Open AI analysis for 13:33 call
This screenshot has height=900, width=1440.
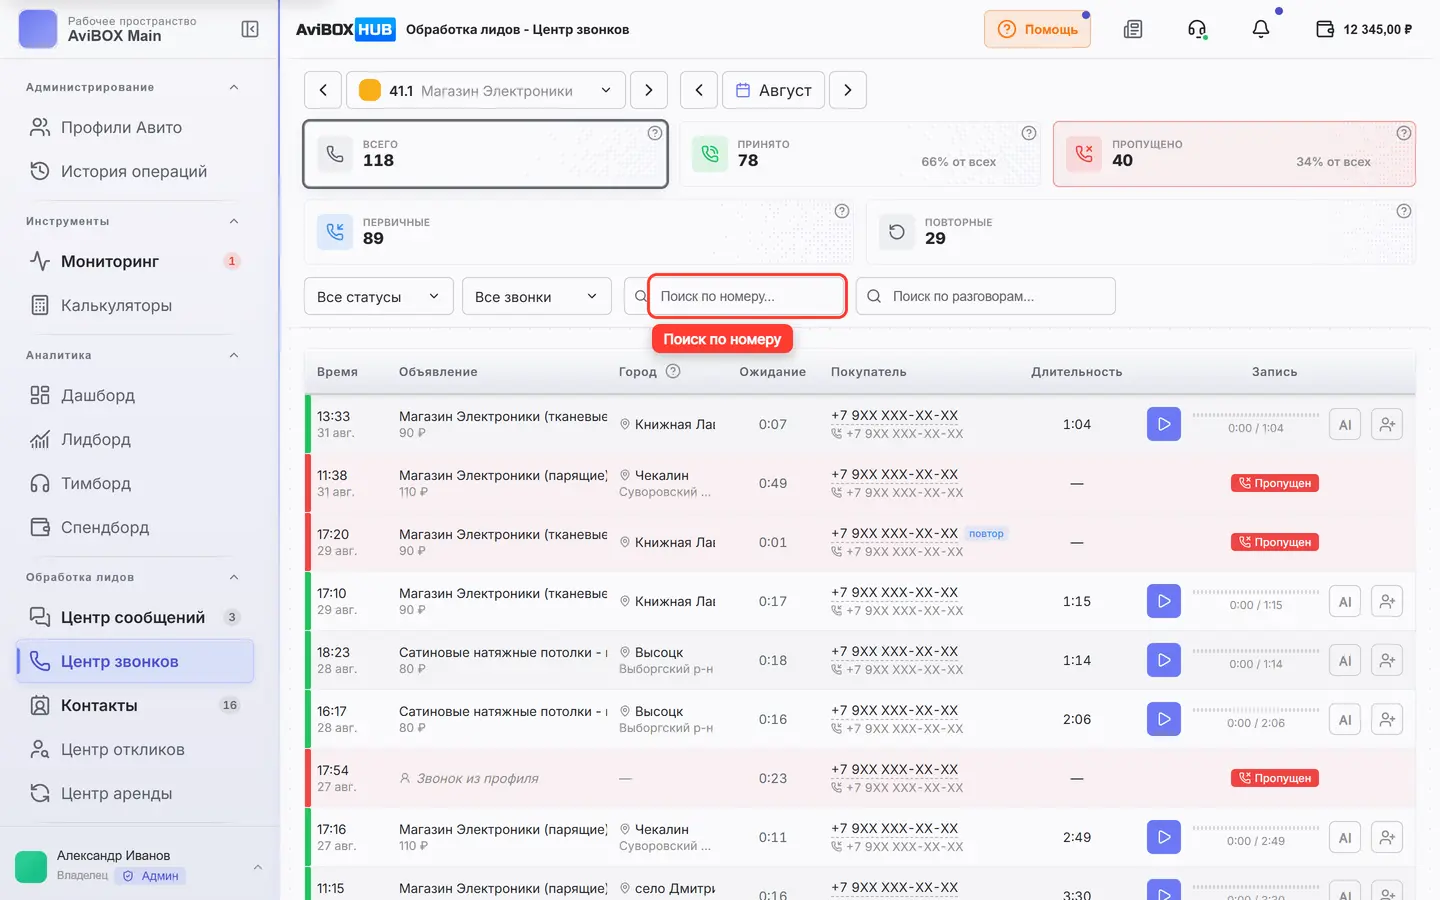click(1345, 424)
